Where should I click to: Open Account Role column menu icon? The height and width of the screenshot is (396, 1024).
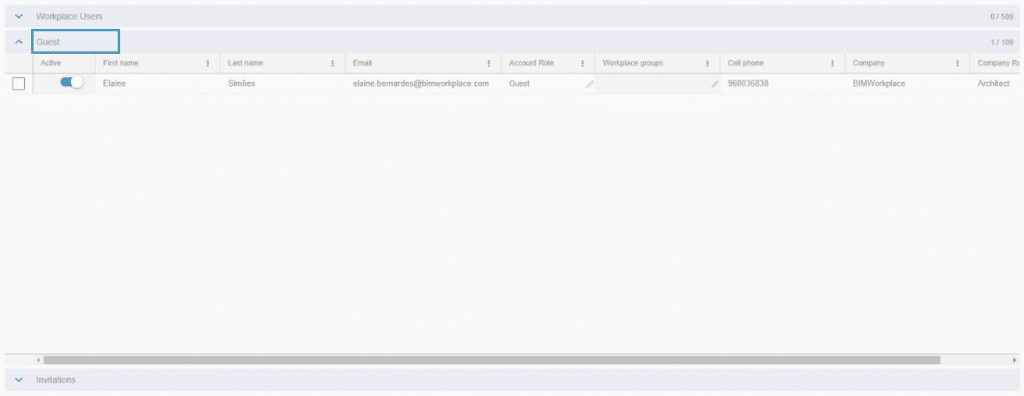pyautogui.click(x=582, y=63)
